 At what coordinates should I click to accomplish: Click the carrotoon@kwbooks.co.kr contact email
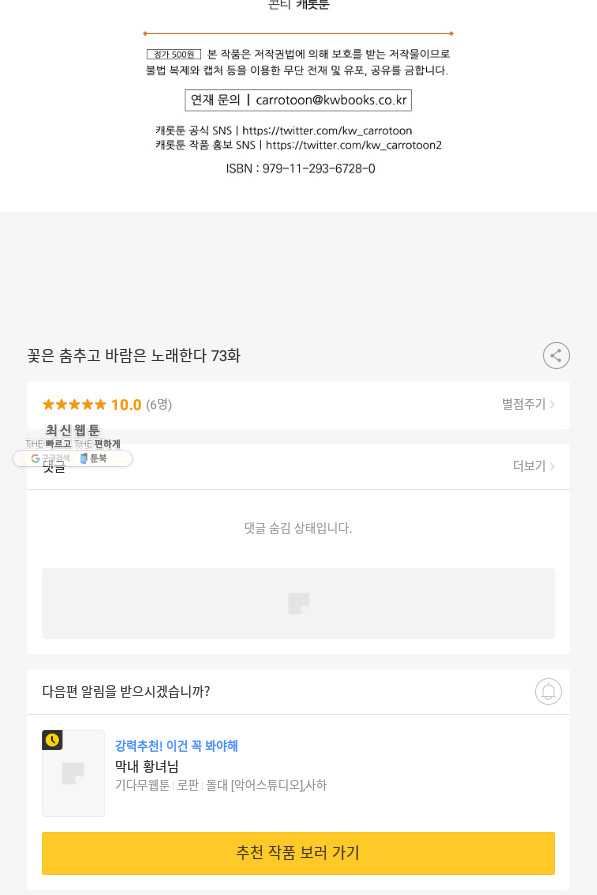tap(331, 100)
